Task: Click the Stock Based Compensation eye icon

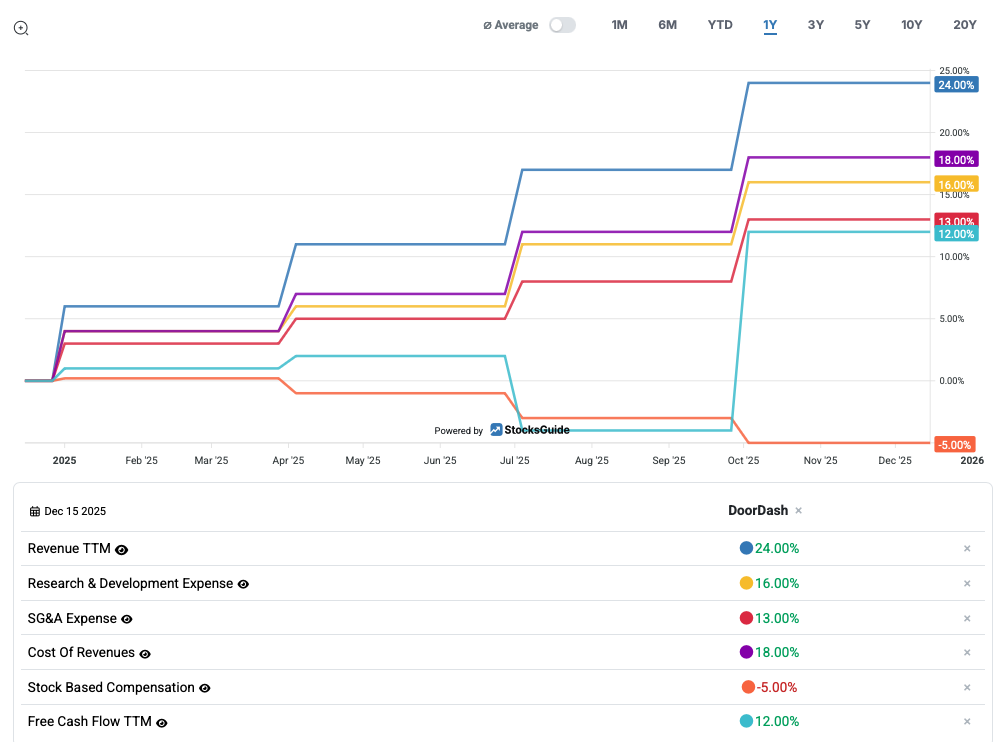Action: [x=205, y=688]
